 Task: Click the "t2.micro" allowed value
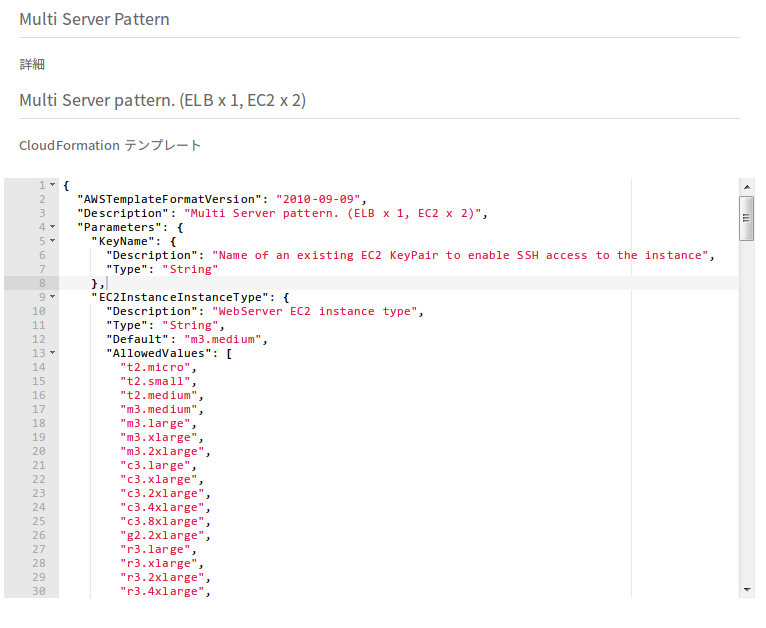pos(155,367)
